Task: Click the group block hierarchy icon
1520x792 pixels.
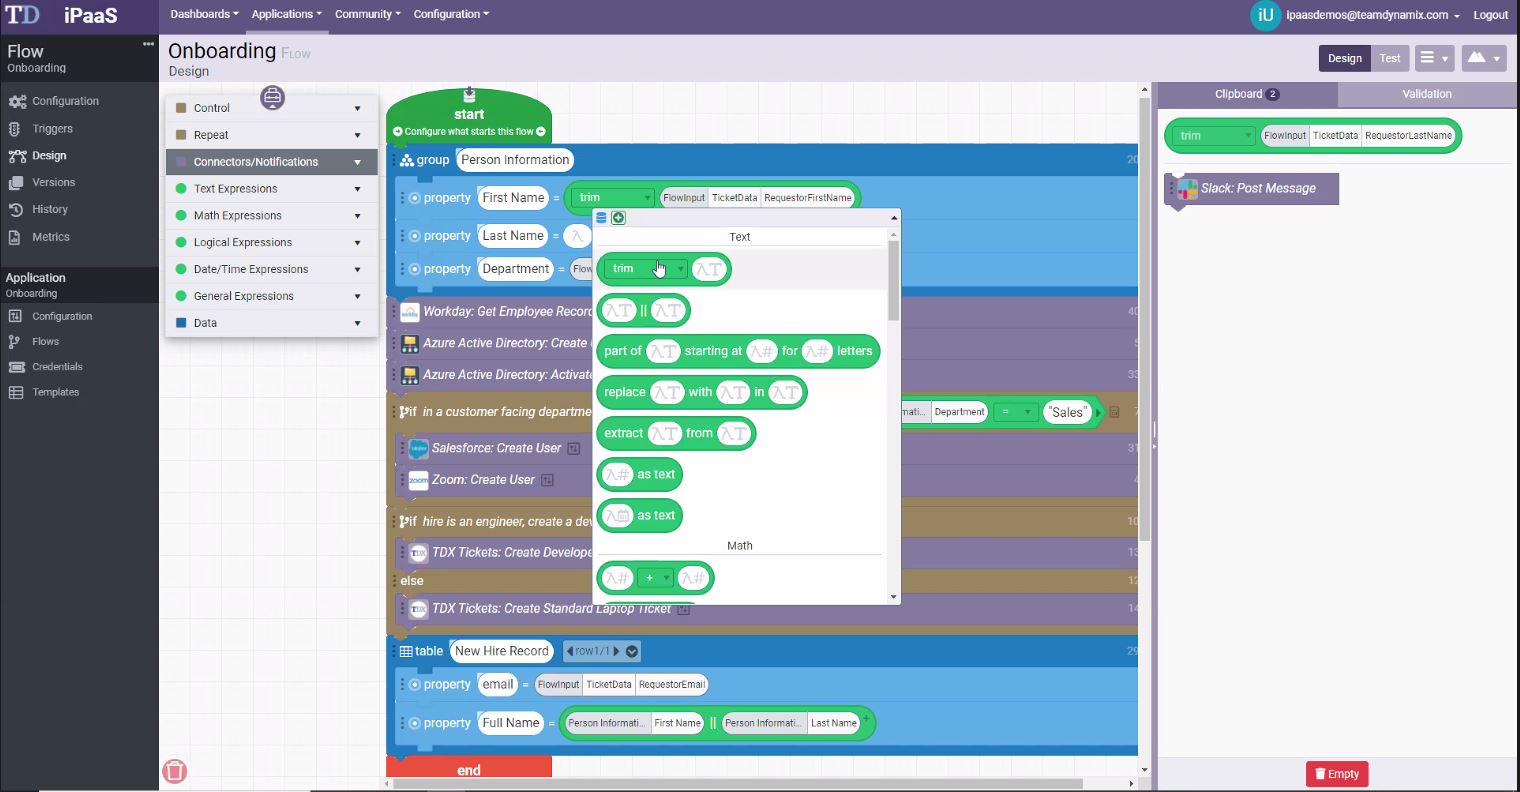Action: [x=406, y=160]
